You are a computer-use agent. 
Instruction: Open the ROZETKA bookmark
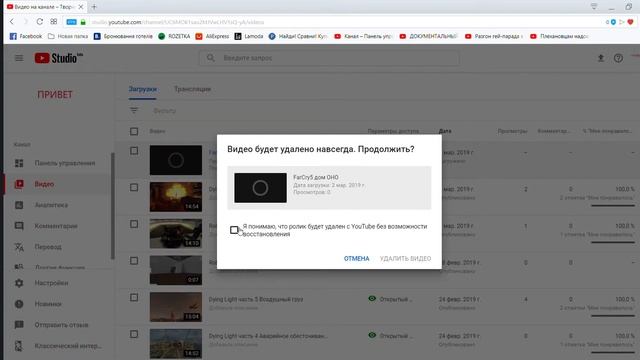tap(174, 36)
